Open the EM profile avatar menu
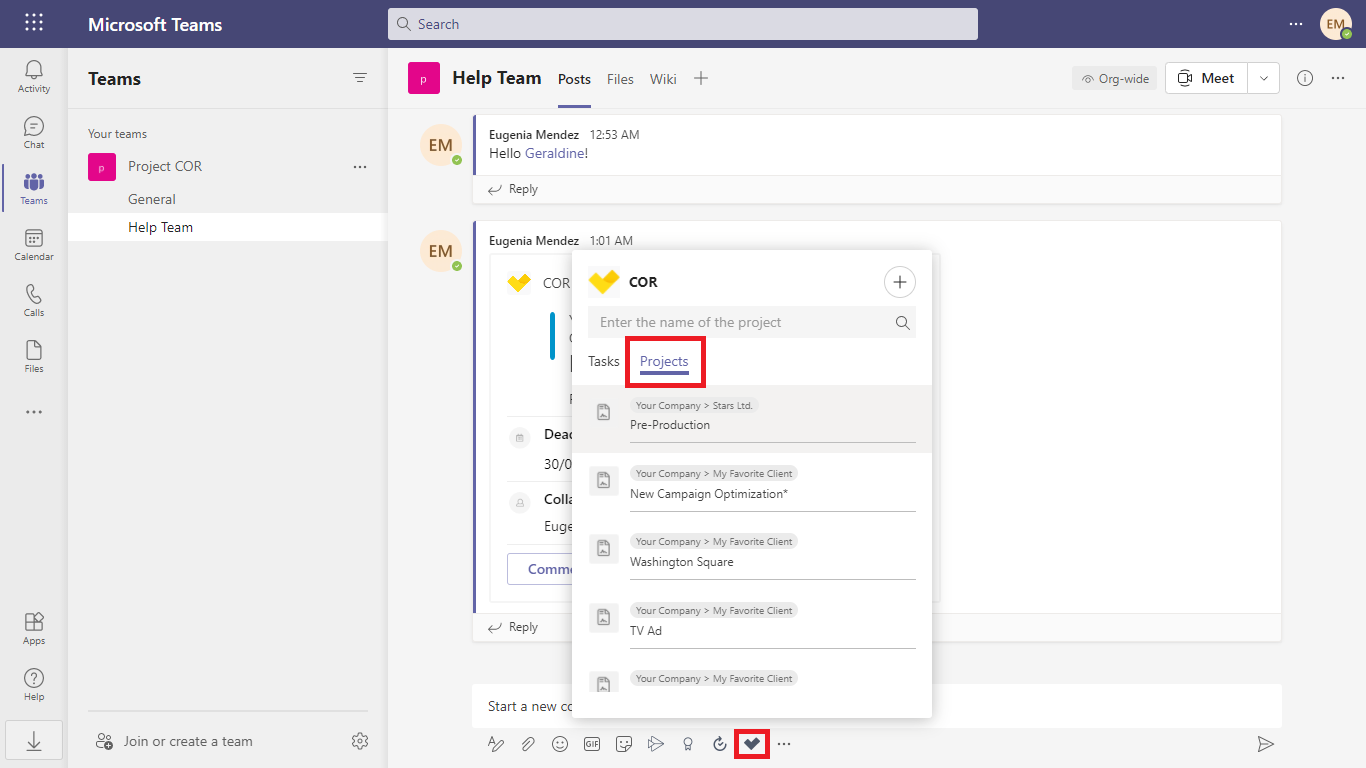The height and width of the screenshot is (768, 1366). pyautogui.click(x=1336, y=24)
